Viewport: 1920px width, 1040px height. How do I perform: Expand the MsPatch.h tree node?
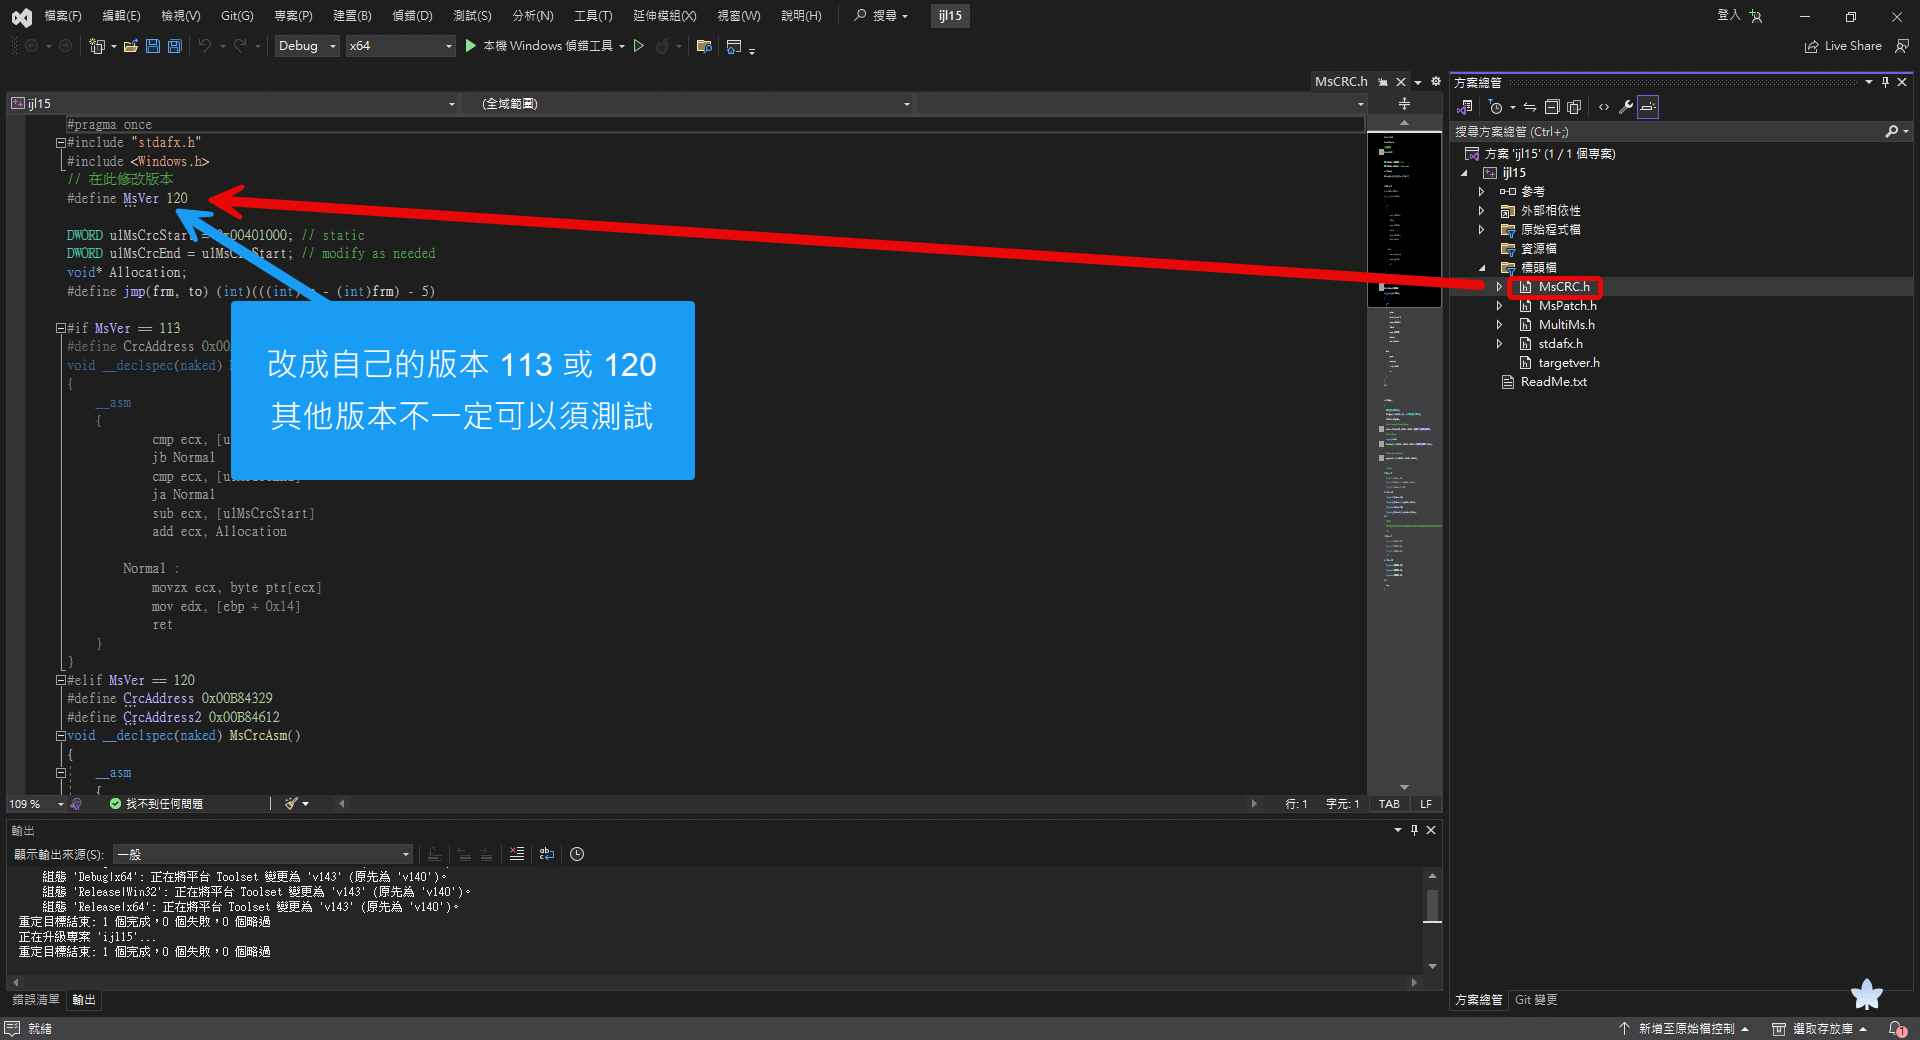click(1499, 306)
